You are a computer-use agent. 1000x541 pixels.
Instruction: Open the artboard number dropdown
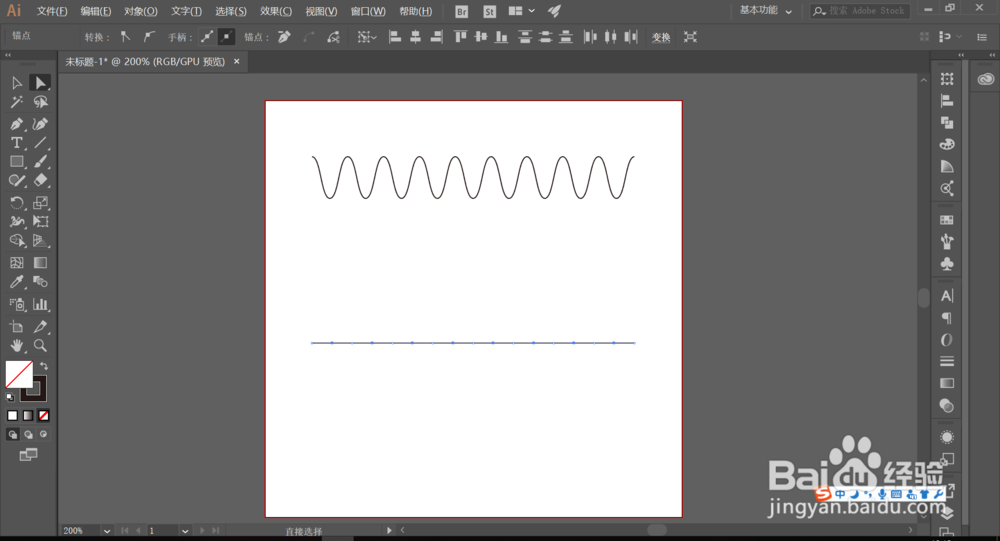(x=185, y=531)
